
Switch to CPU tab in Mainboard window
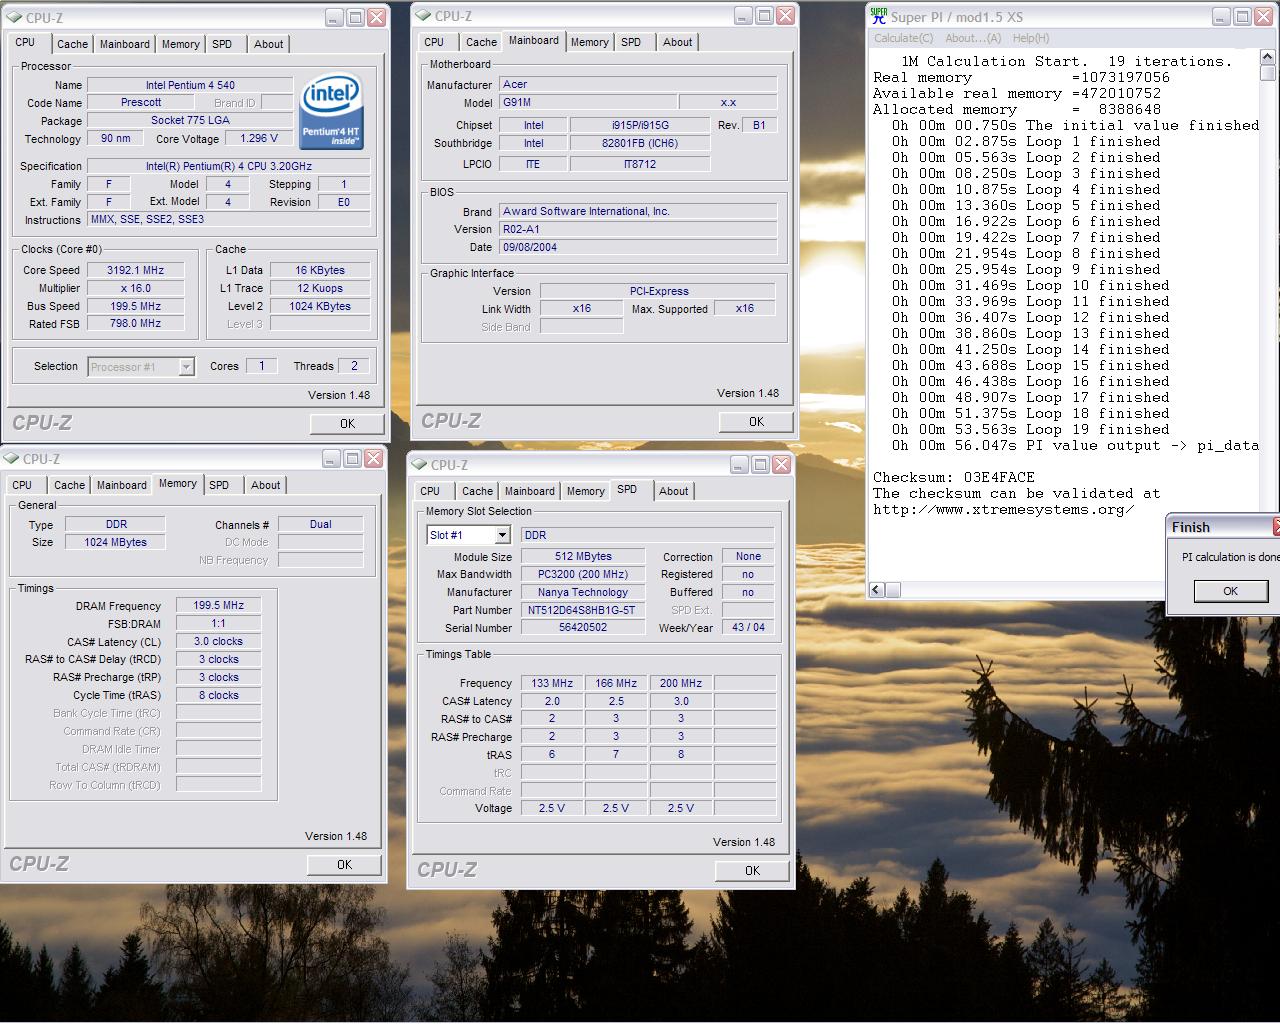[x=434, y=42]
